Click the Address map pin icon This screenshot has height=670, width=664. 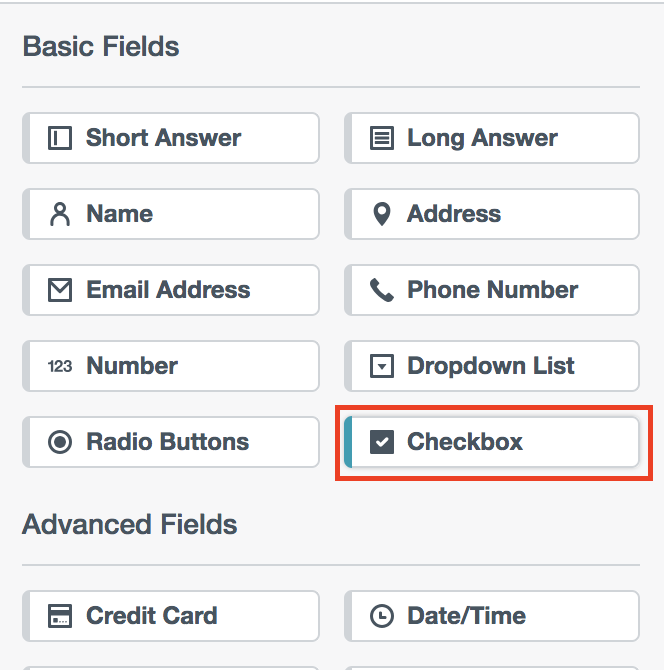381,214
